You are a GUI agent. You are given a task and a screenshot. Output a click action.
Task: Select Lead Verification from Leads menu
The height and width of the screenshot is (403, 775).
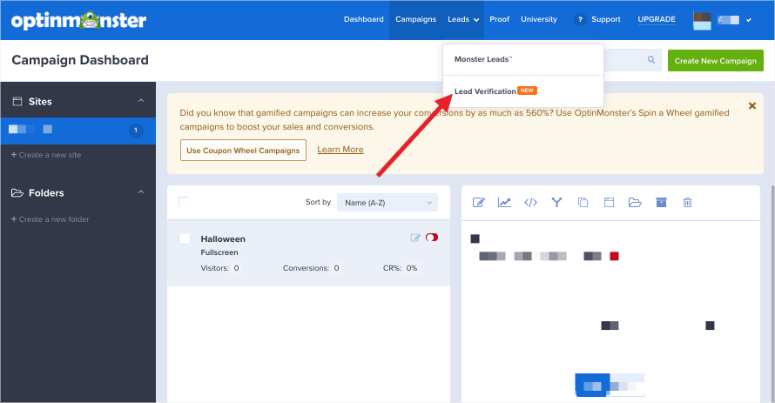[x=486, y=91]
